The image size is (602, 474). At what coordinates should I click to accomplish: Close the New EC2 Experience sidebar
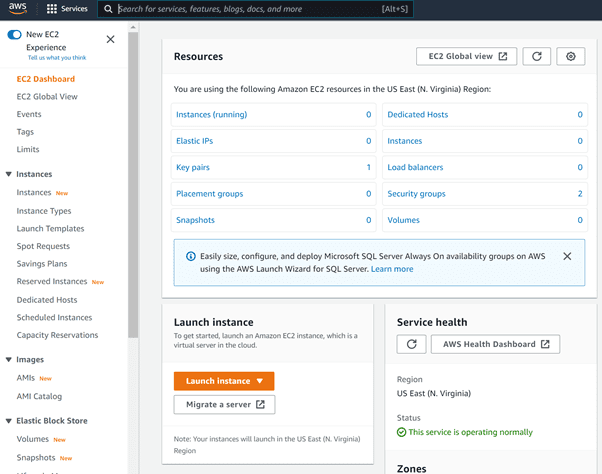pos(111,39)
